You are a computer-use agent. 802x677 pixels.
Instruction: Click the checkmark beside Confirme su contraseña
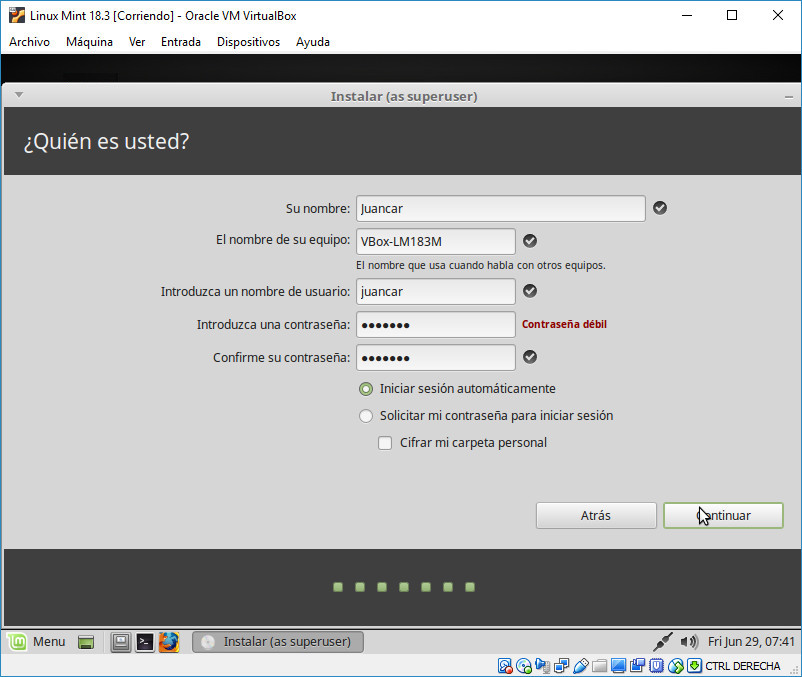(530, 357)
